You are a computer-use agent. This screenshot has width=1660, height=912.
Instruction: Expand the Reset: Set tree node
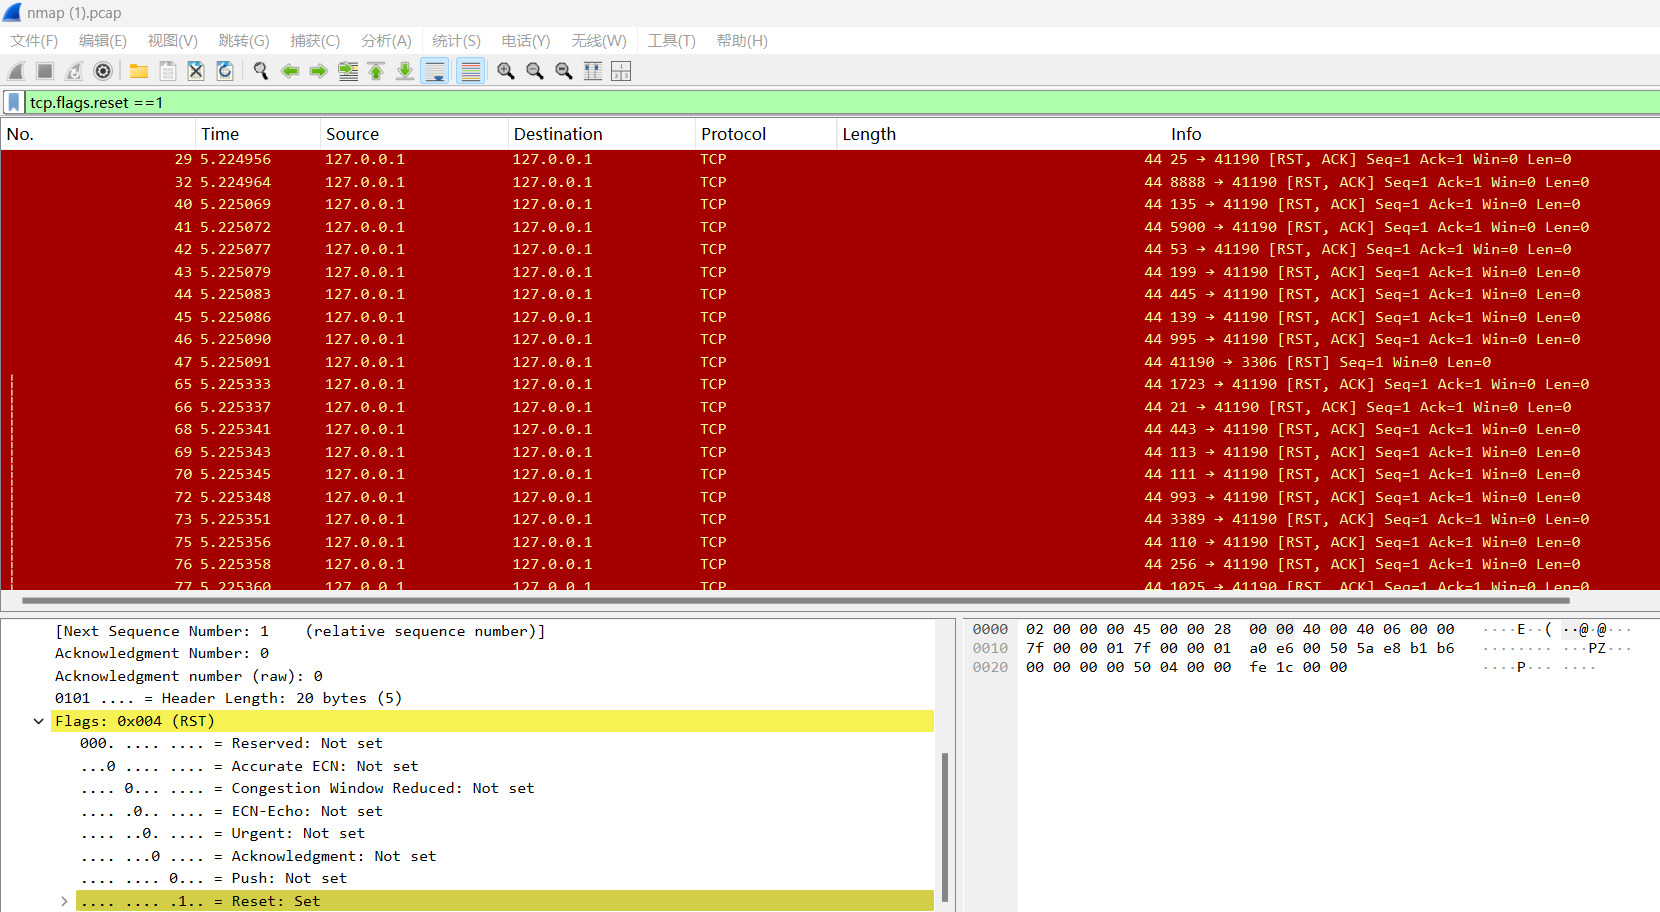pos(64,901)
